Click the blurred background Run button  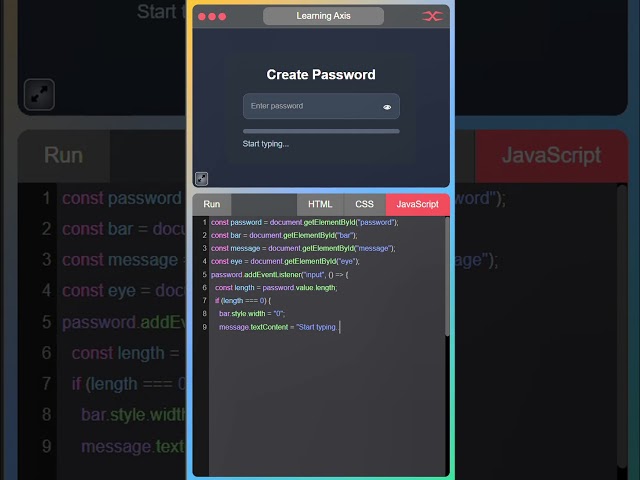coord(64,156)
